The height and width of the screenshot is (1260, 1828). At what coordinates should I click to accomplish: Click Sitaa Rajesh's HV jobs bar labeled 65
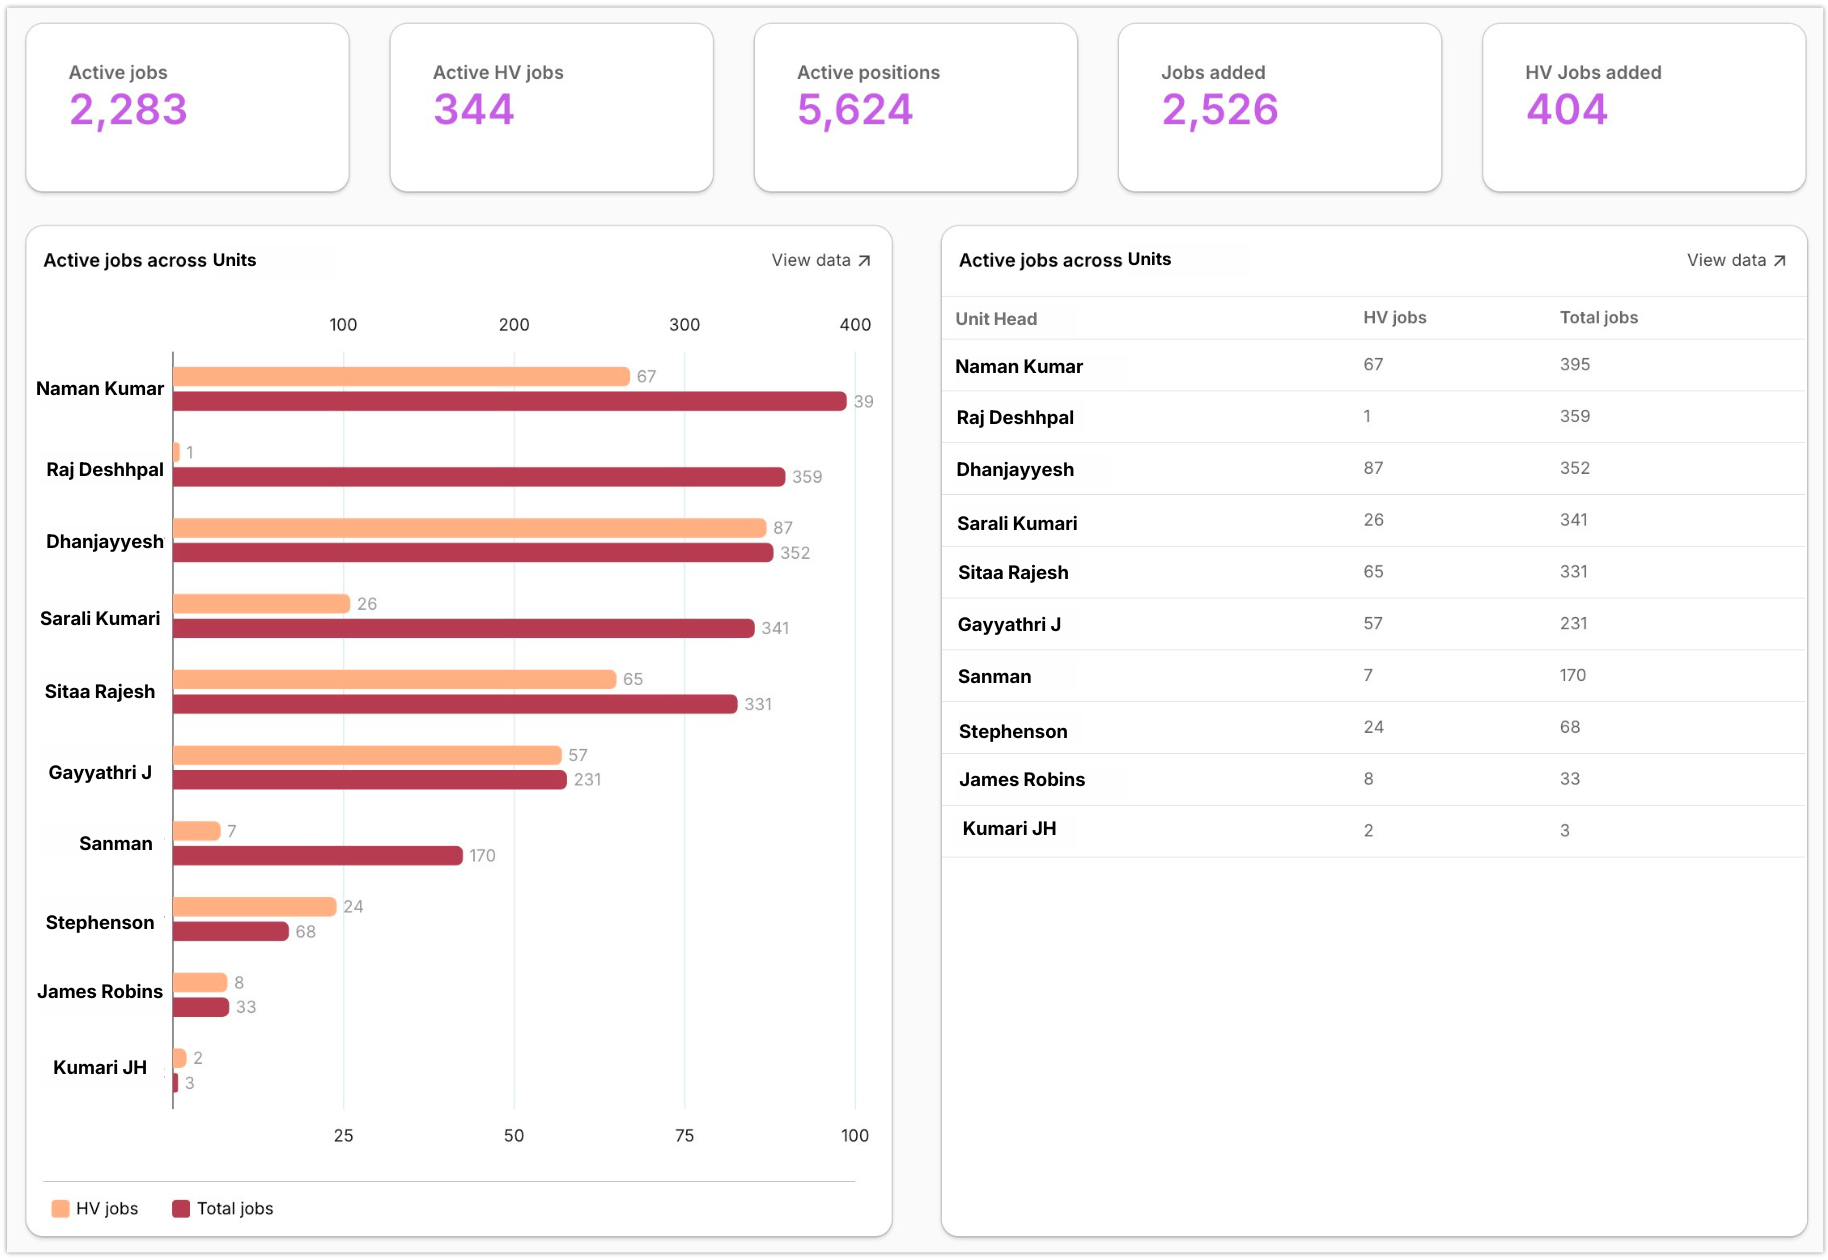tap(394, 679)
